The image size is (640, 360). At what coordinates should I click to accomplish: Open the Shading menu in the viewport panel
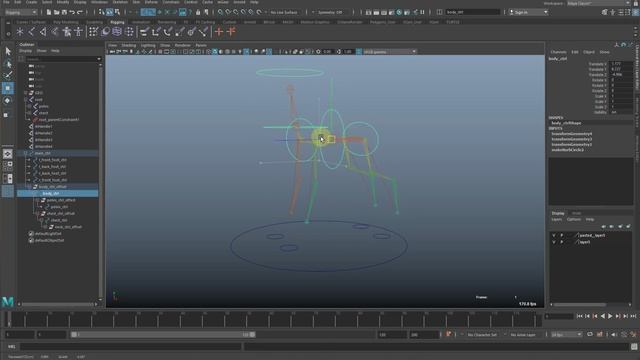pos(129,45)
